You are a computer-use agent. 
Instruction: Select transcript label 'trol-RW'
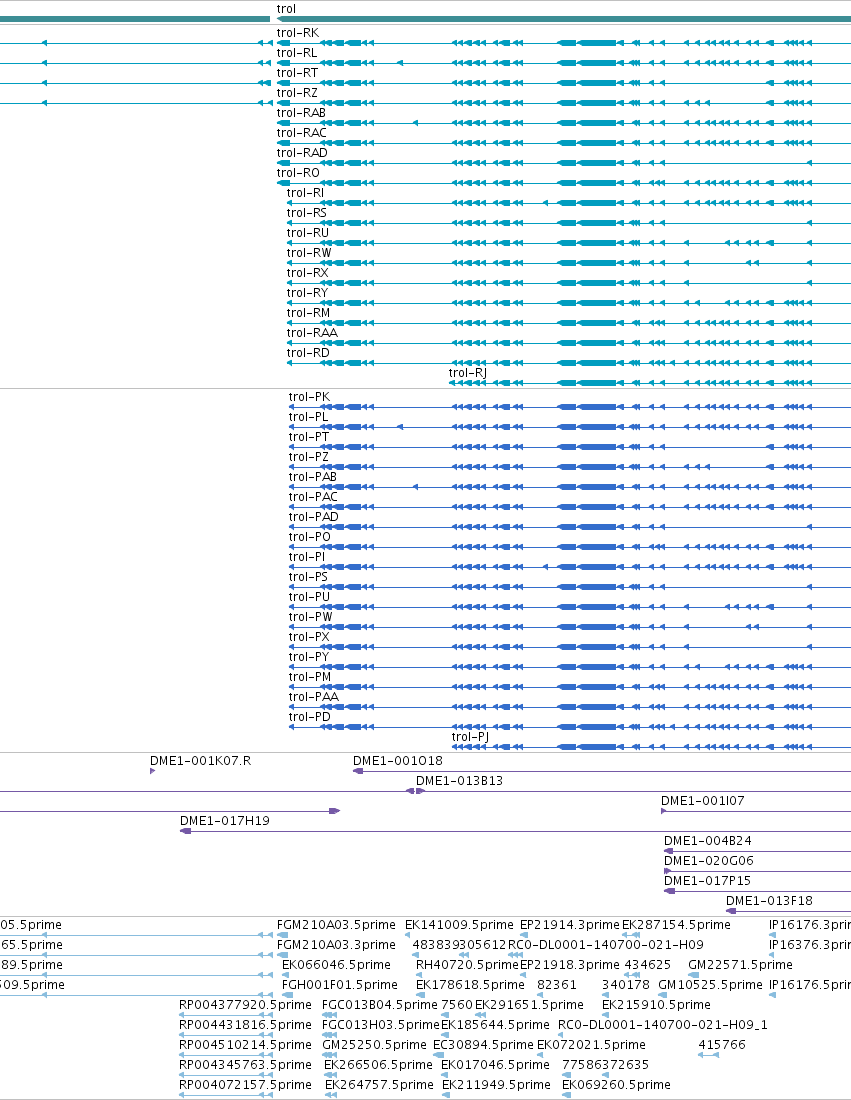click(309, 253)
